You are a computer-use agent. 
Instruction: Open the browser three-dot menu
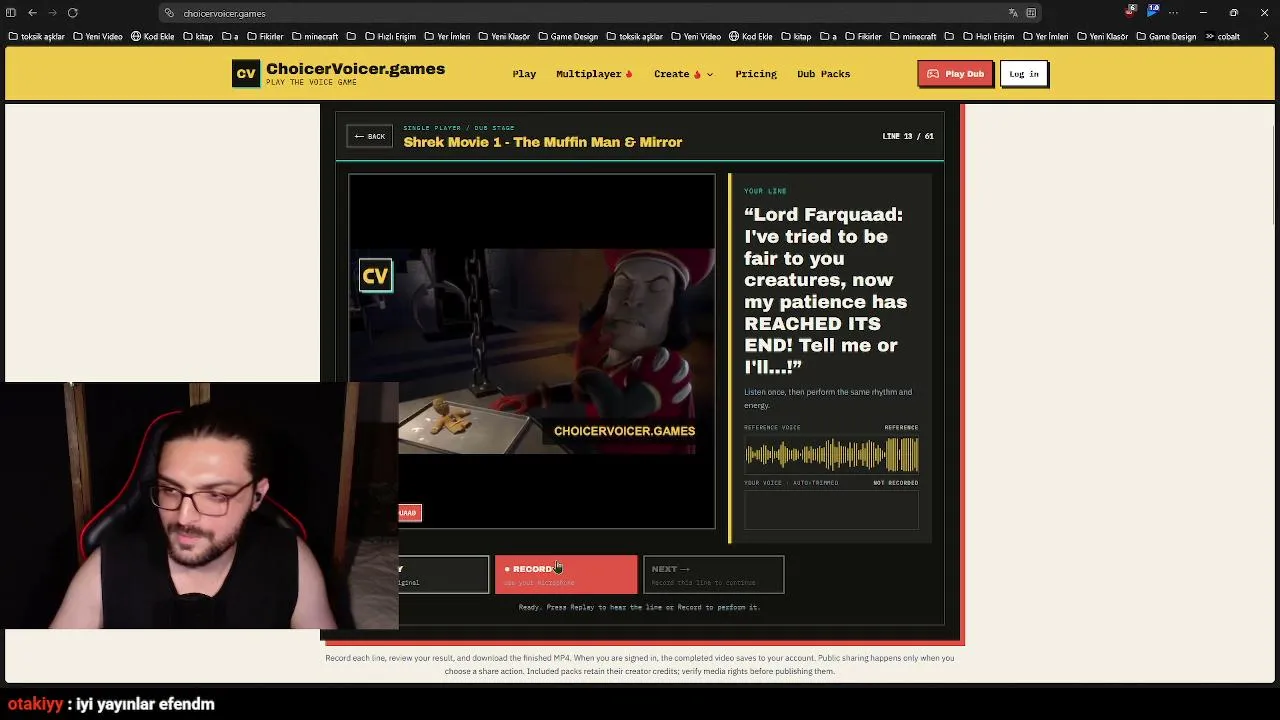(1174, 13)
